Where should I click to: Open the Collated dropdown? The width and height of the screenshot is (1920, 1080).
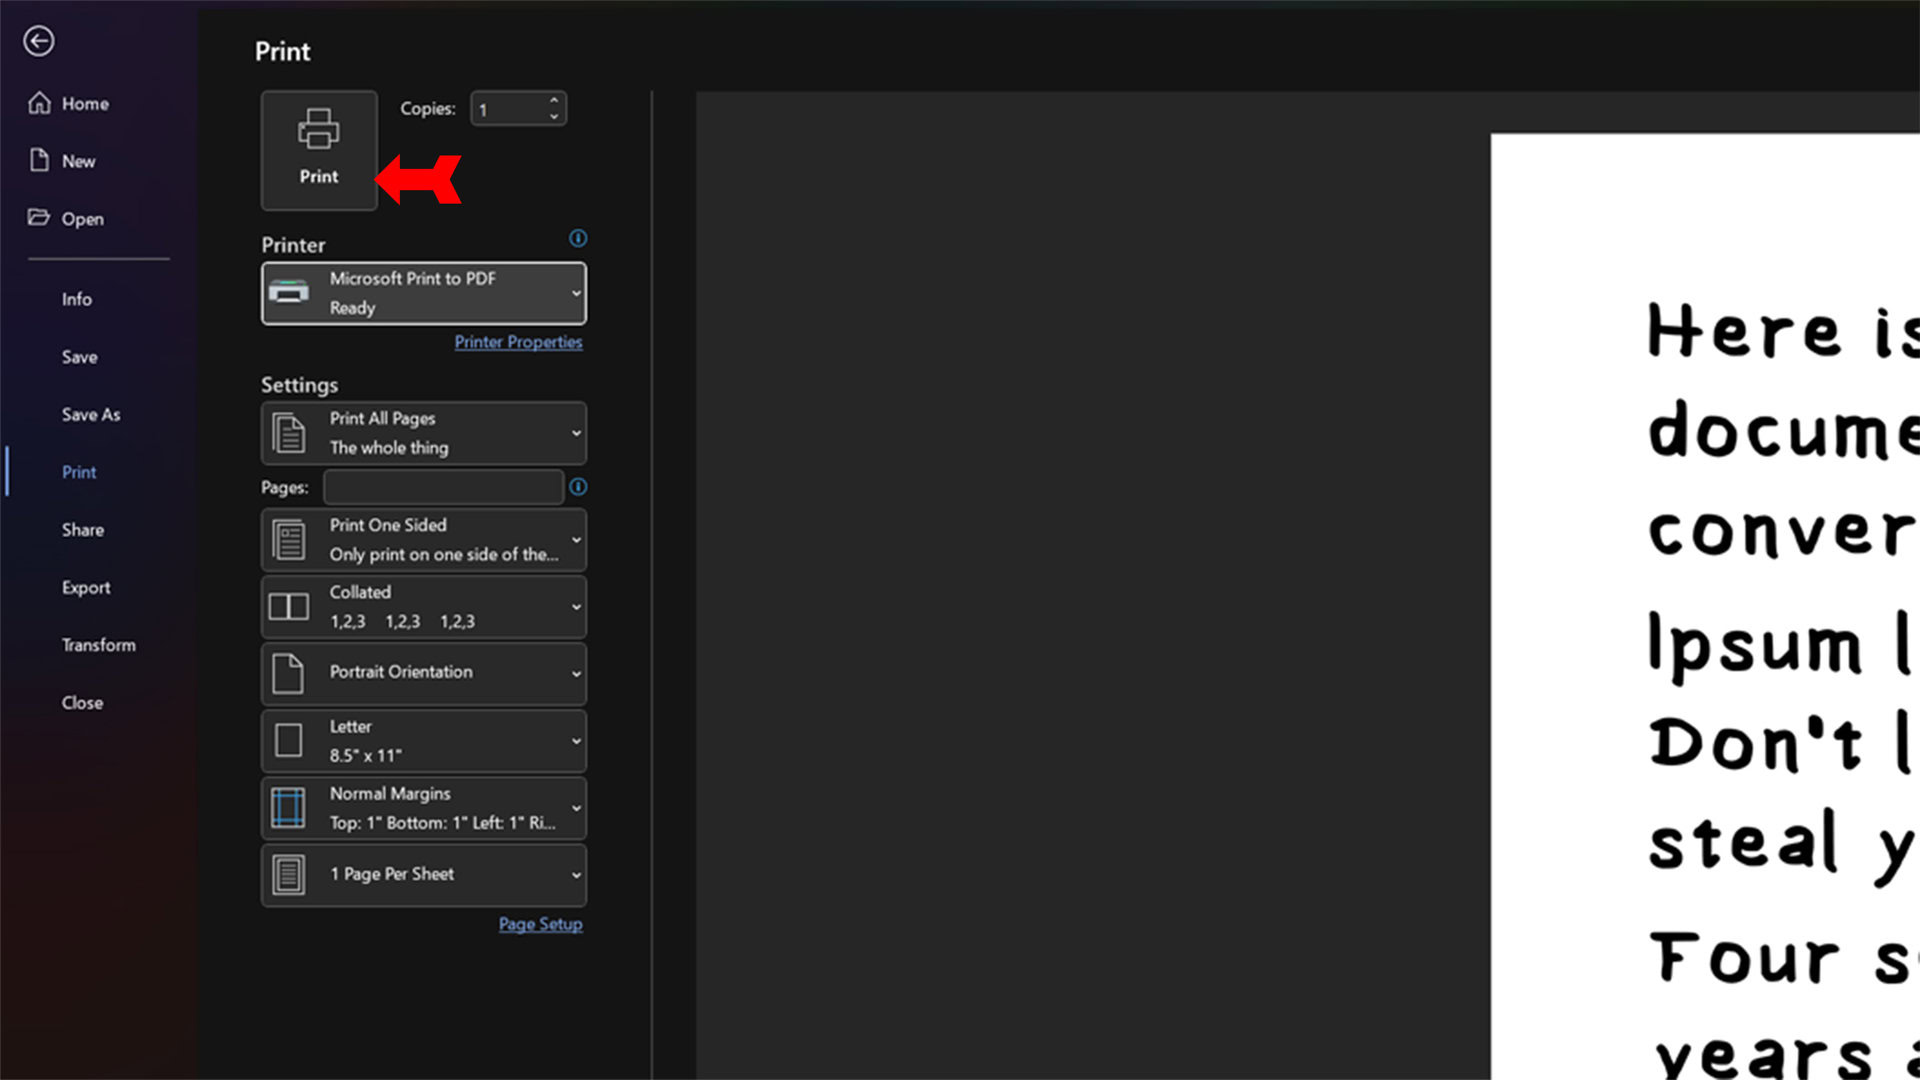[x=424, y=607]
